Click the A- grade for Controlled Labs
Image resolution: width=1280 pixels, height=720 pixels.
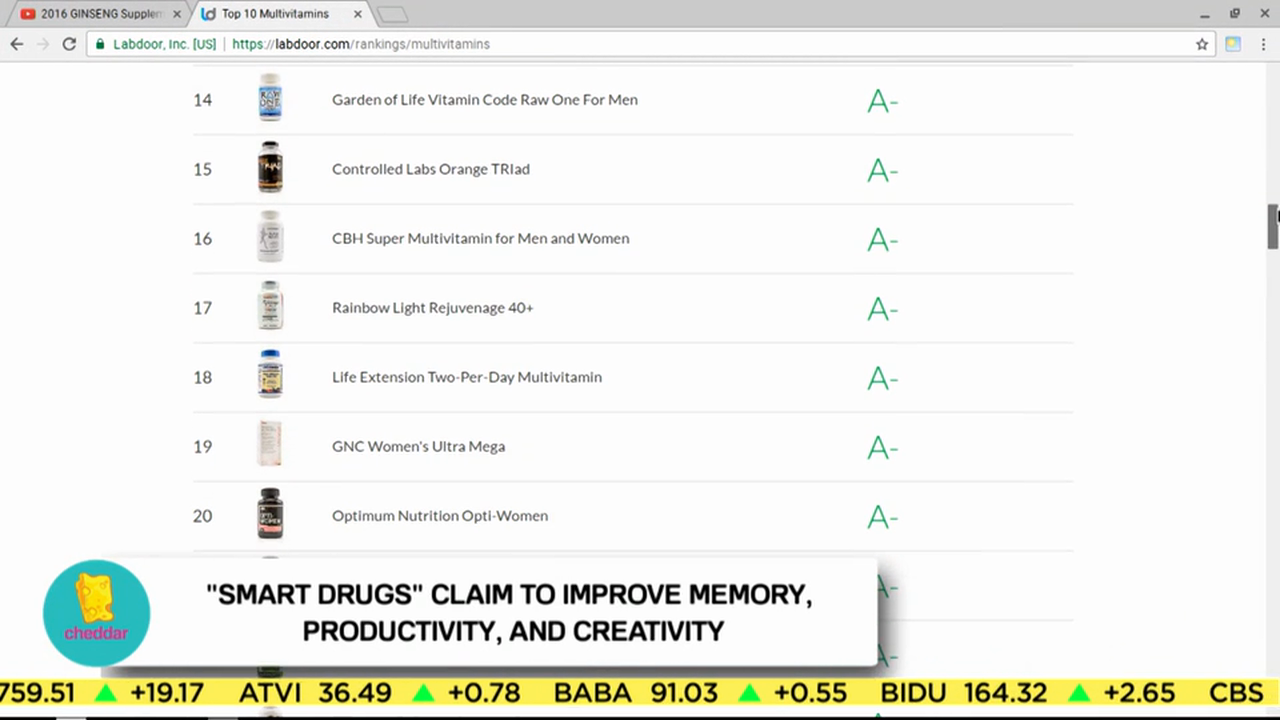click(882, 170)
